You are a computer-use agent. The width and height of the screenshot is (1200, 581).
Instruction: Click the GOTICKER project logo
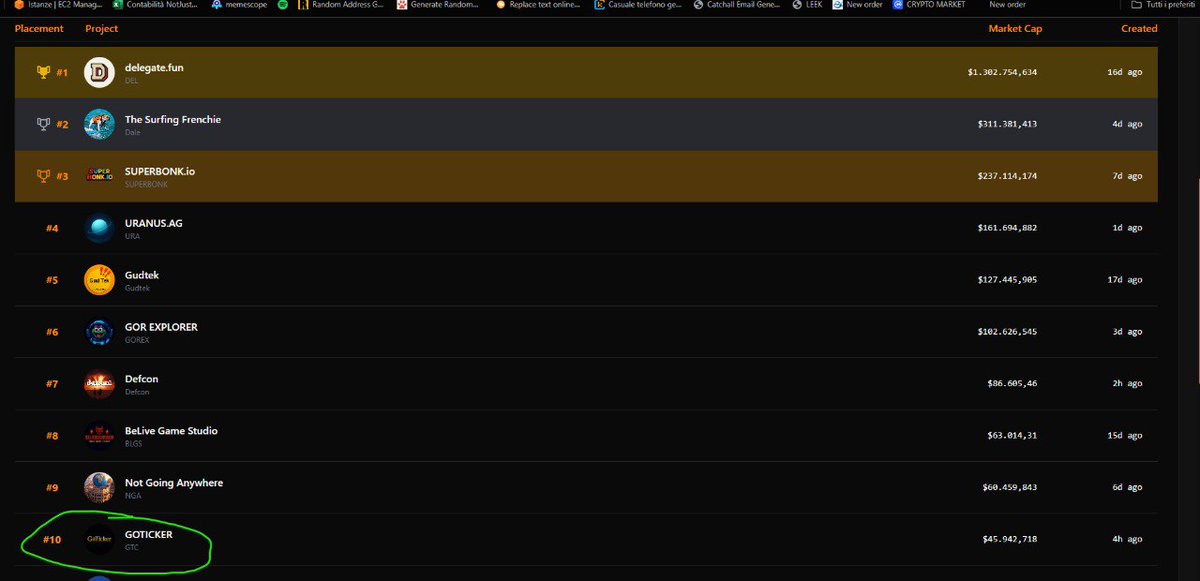99,539
